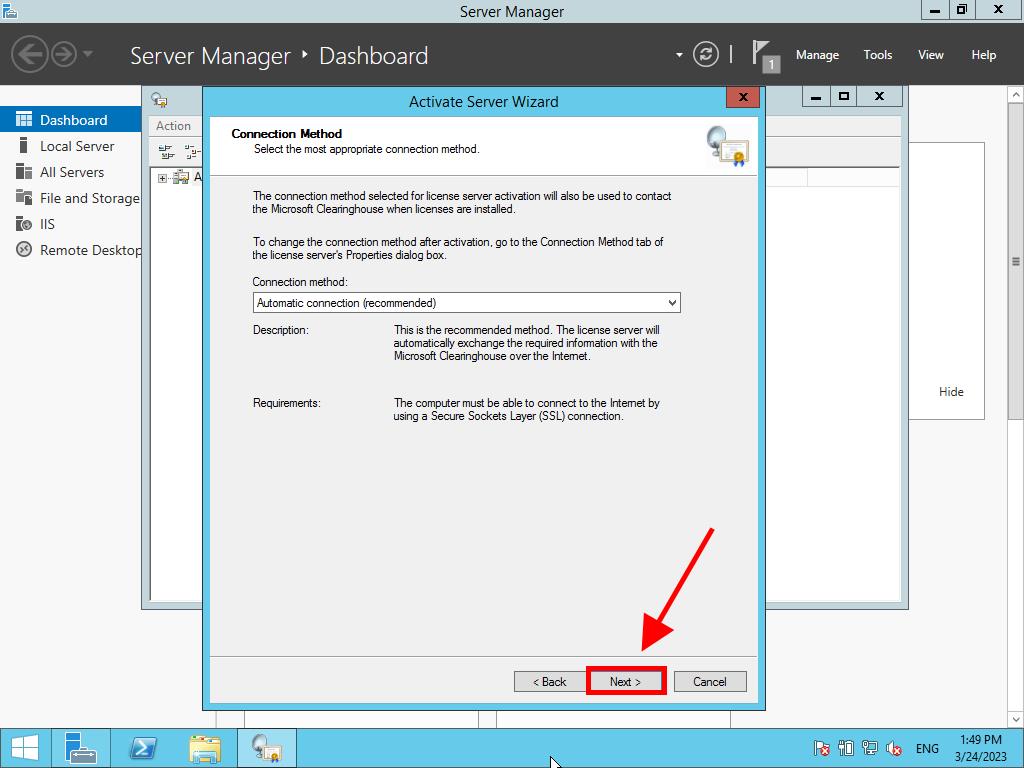Click the All Servers icon

(x=24, y=171)
